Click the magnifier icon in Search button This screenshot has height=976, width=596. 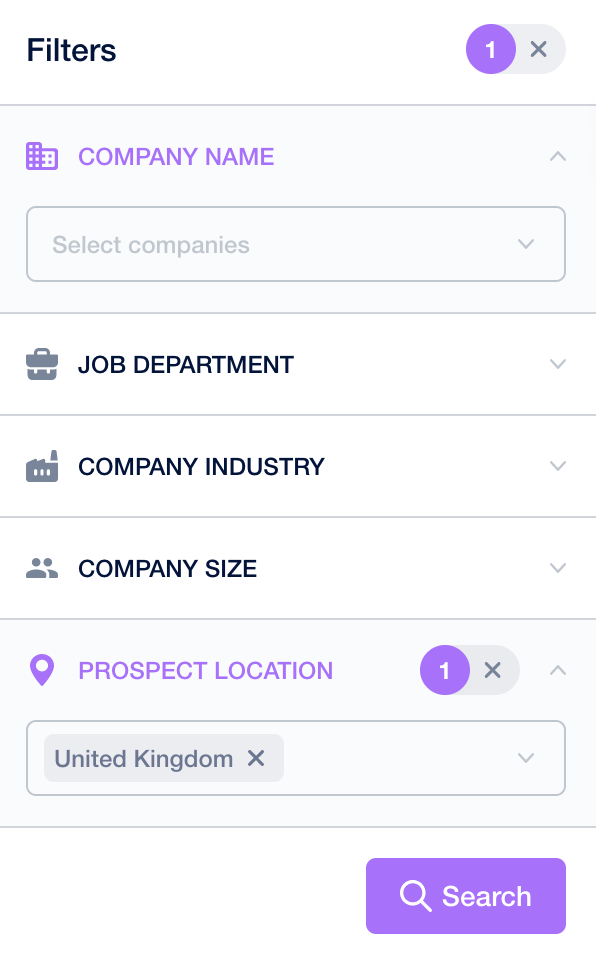415,896
